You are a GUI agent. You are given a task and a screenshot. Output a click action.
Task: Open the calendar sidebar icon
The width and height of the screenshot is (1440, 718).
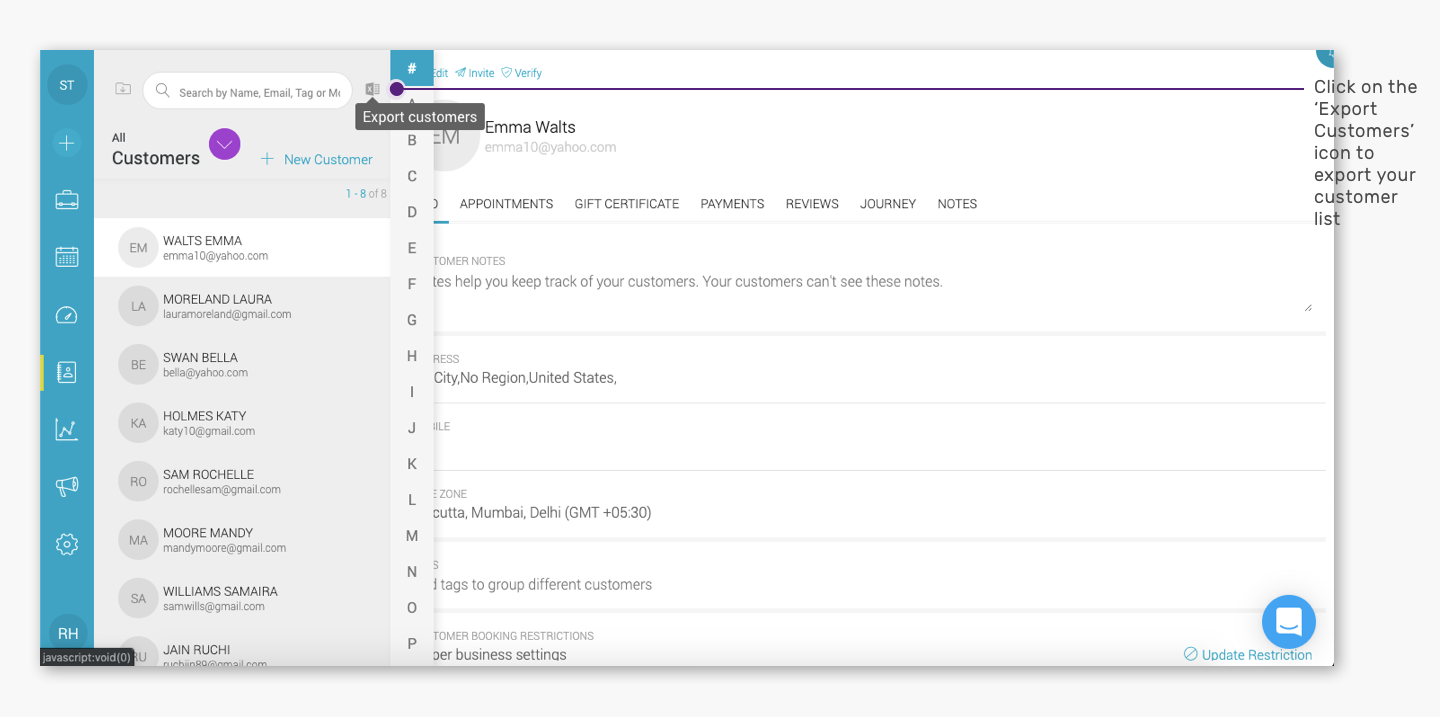(67, 257)
